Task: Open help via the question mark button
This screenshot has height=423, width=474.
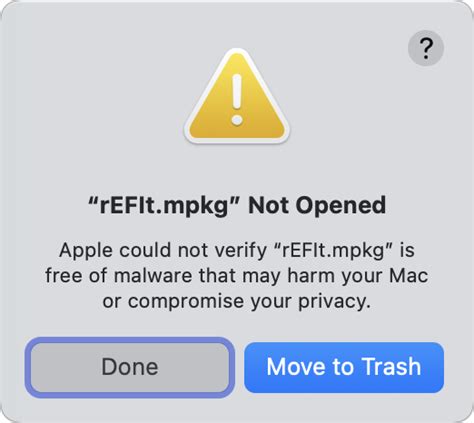Action: tap(426, 48)
